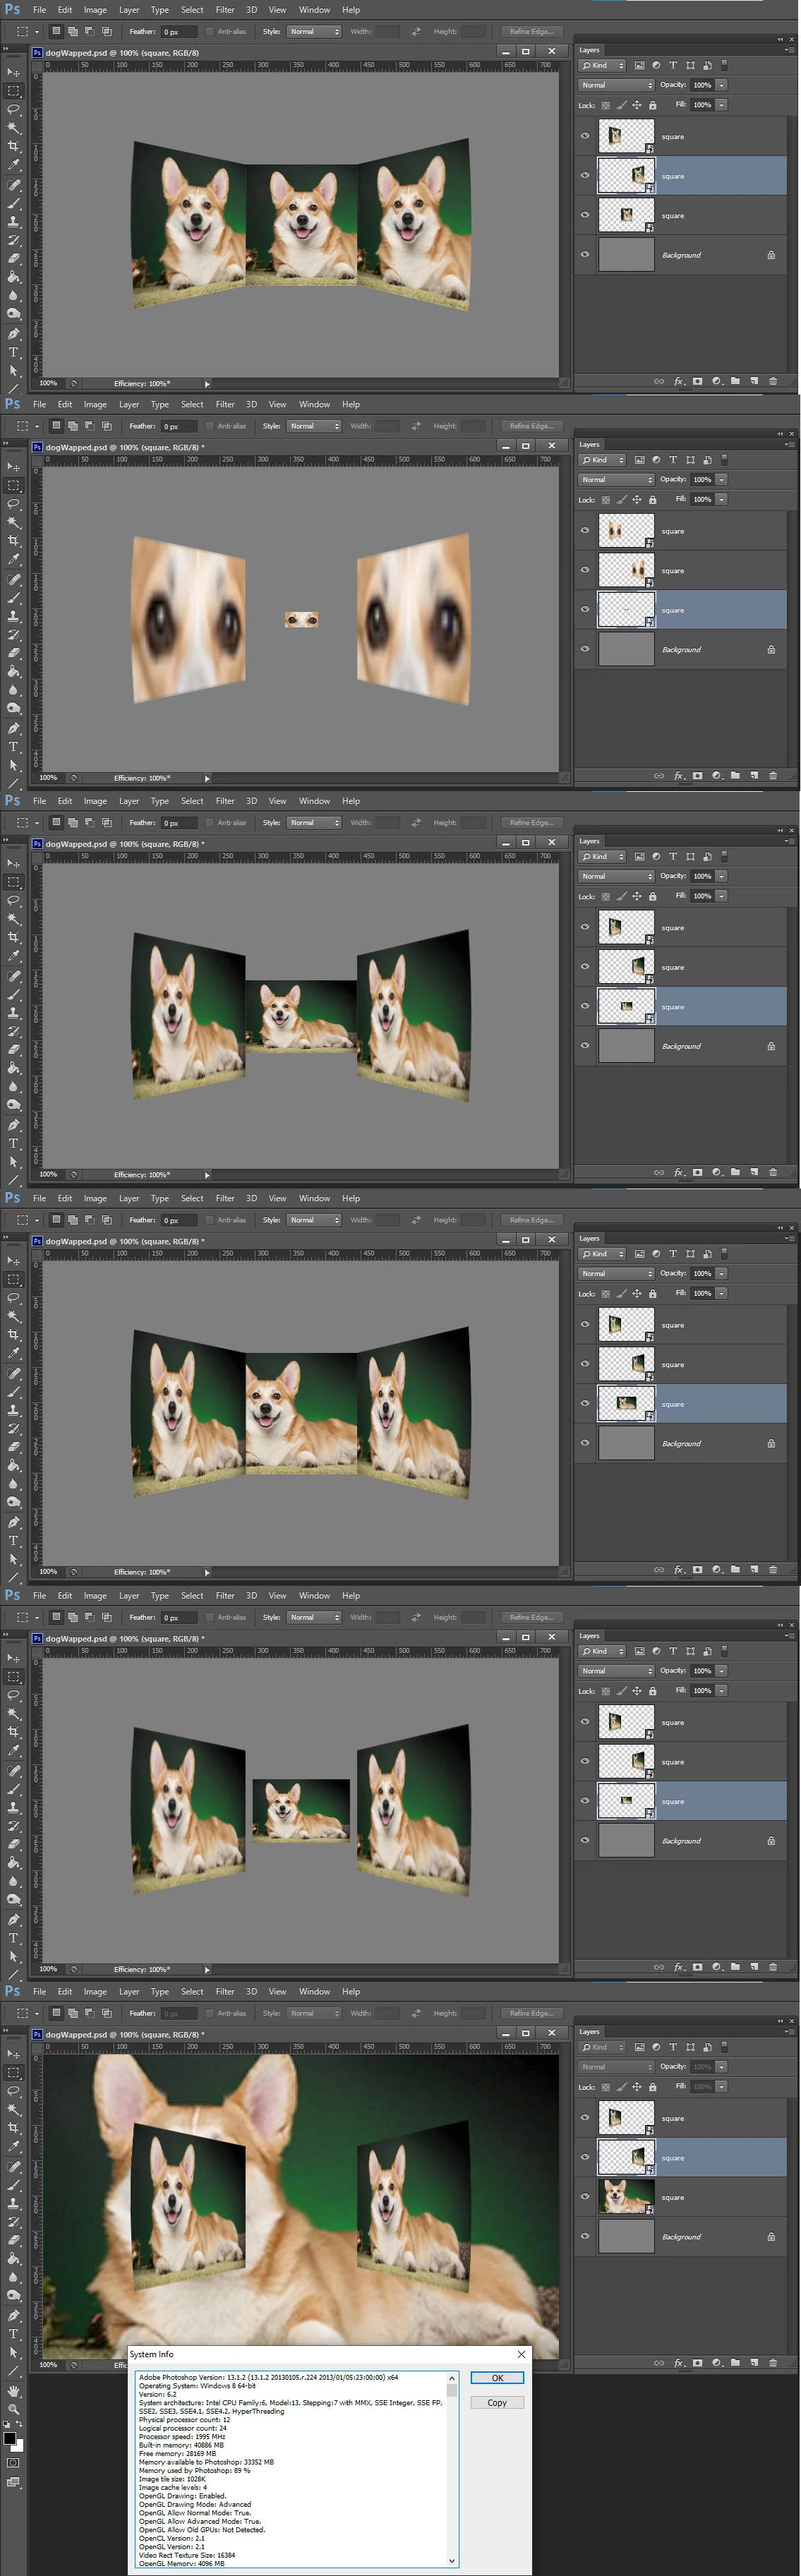New group folder icon in System Info window
The height and width of the screenshot is (2576, 801).
[735, 2363]
